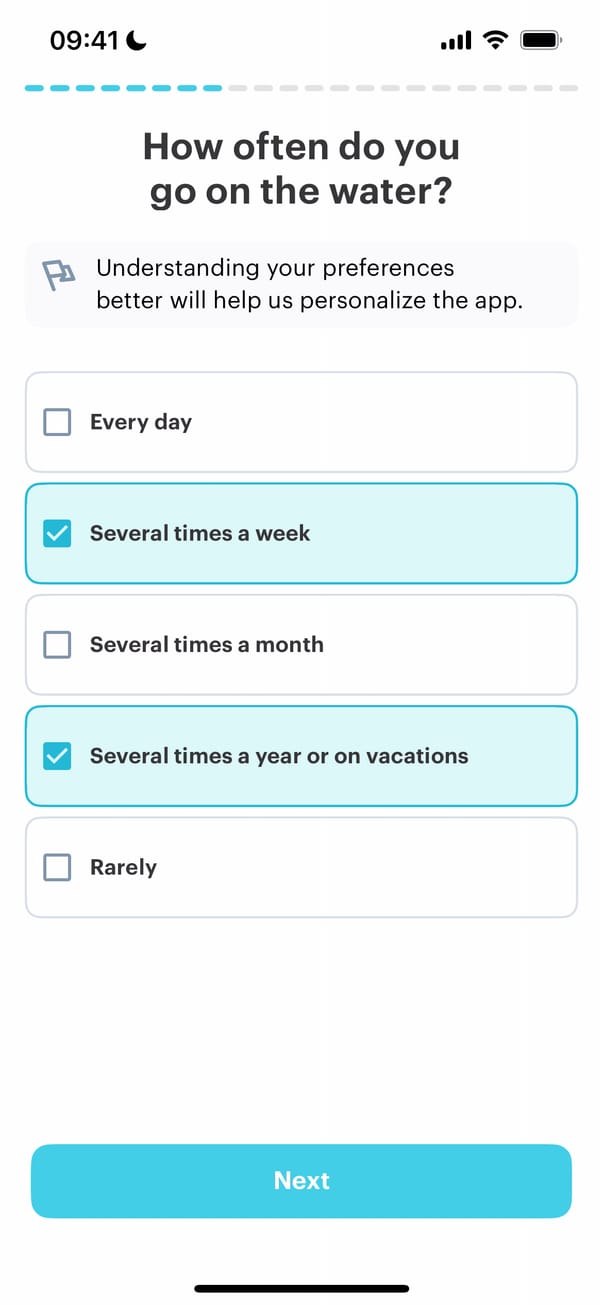Check the Every day checkbox

point(58,422)
